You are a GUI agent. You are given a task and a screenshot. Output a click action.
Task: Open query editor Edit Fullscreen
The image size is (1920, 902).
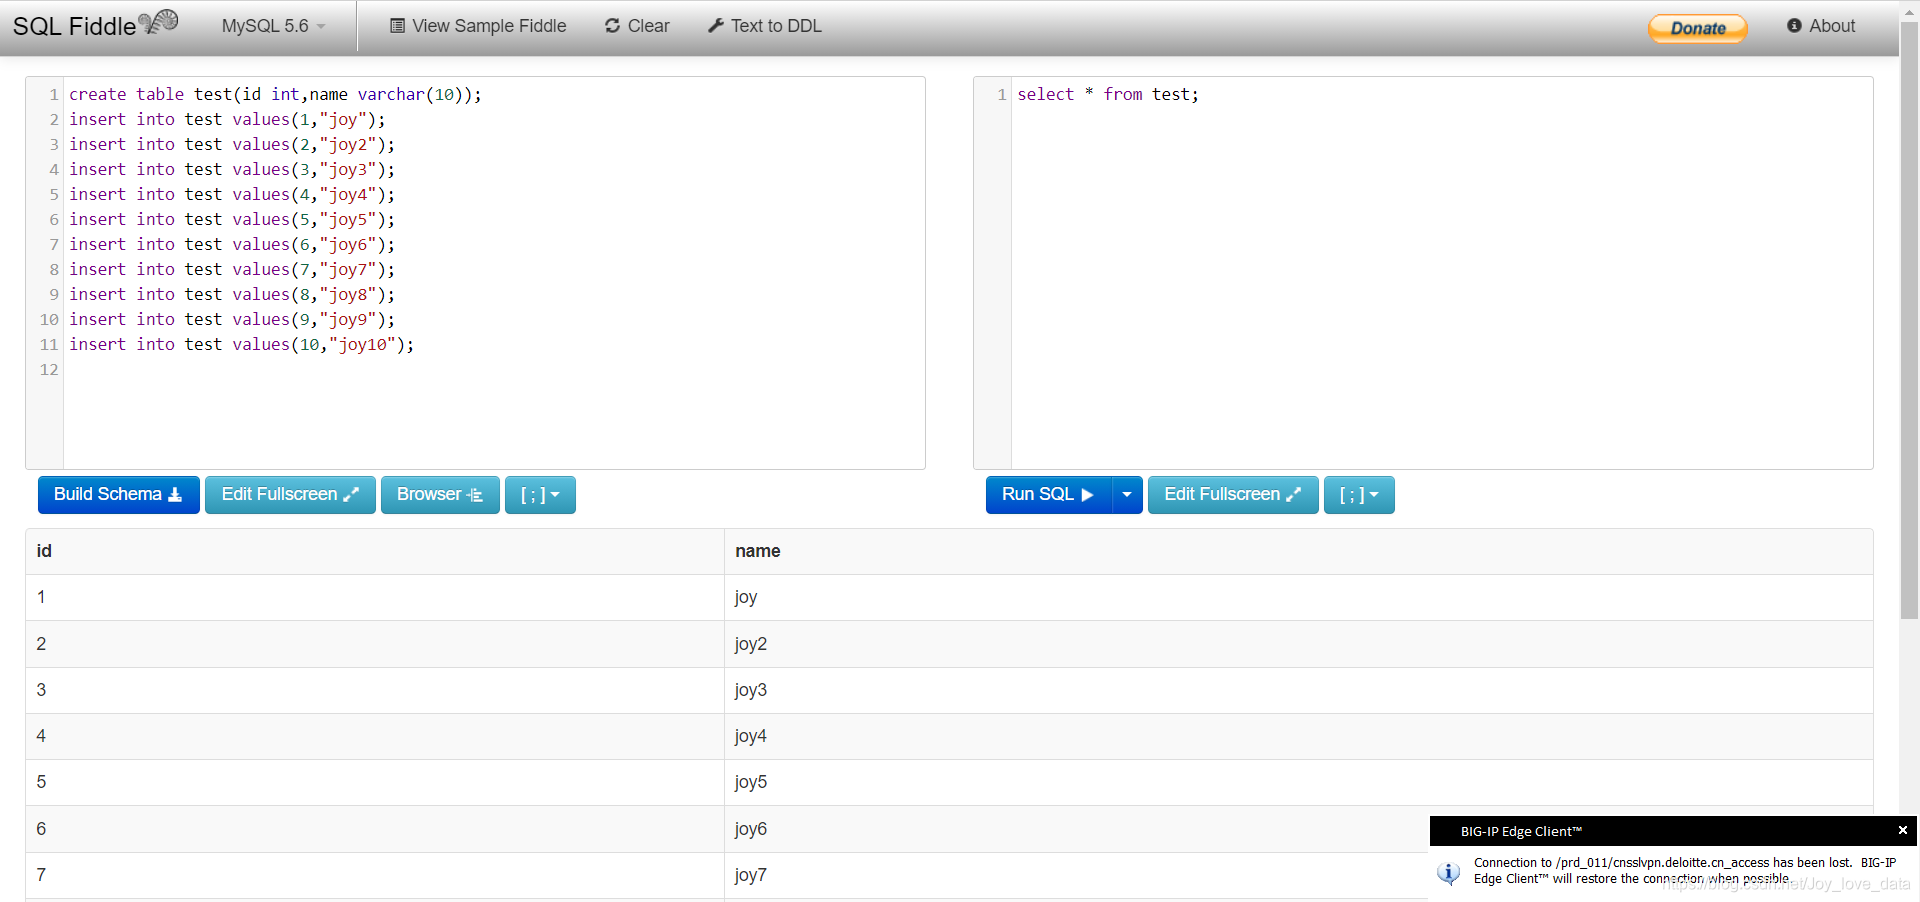tap(1233, 495)
